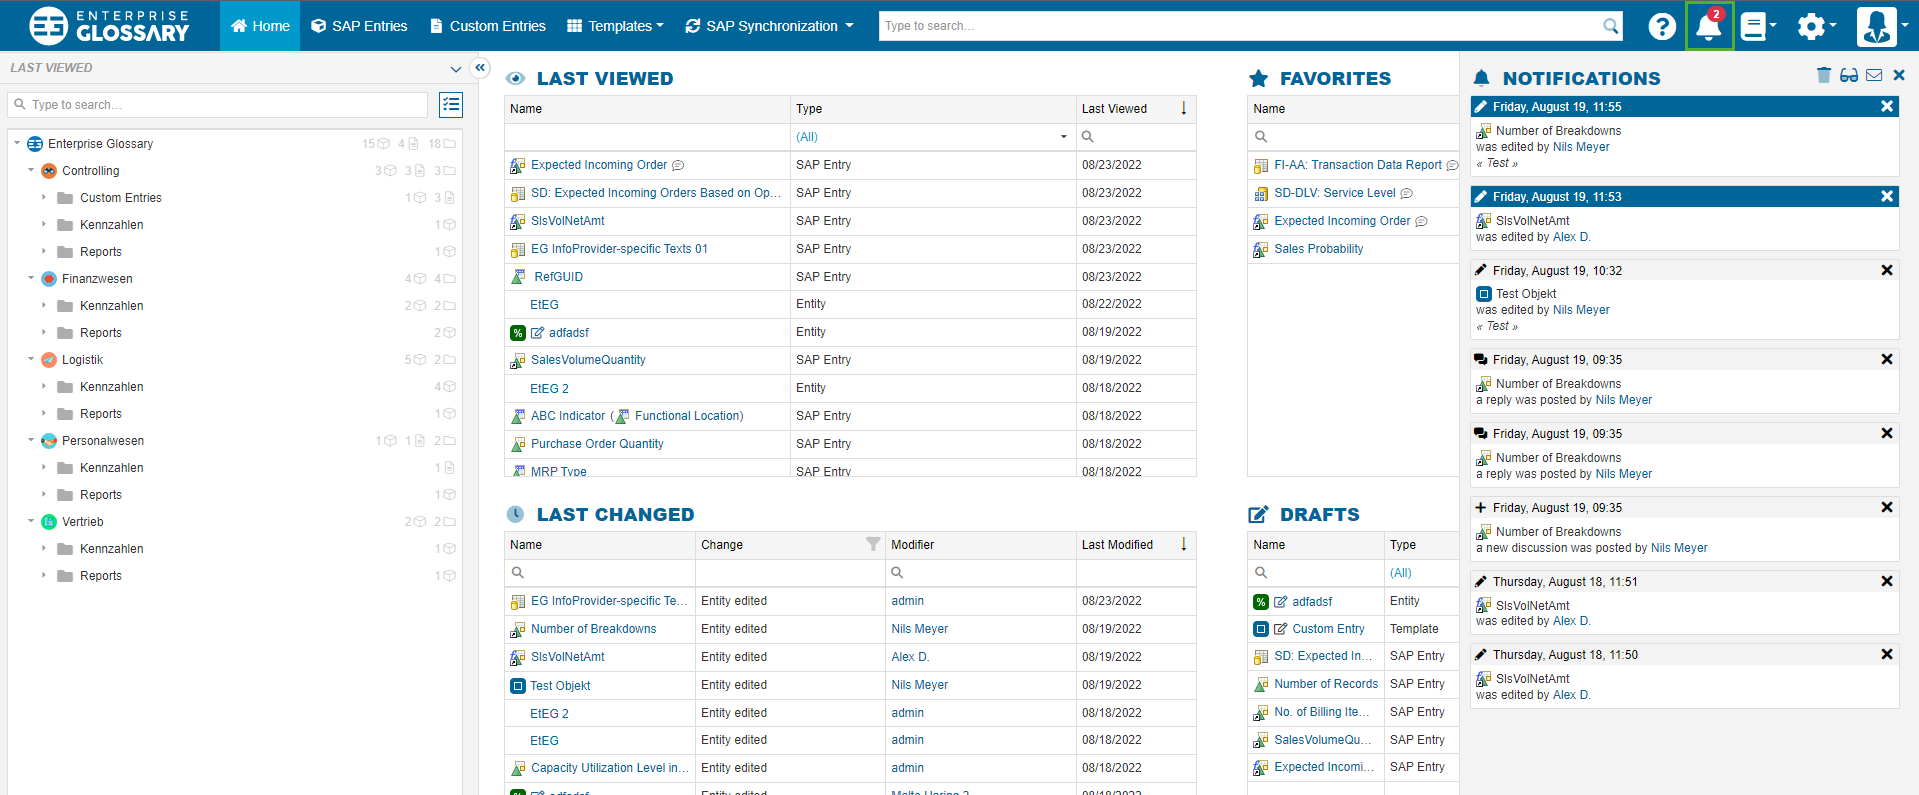The width and height of the screenshot is (1919, 795).
Task: Dismiss the Friday 11:55 notification
Action: (x=1886, y=106)
